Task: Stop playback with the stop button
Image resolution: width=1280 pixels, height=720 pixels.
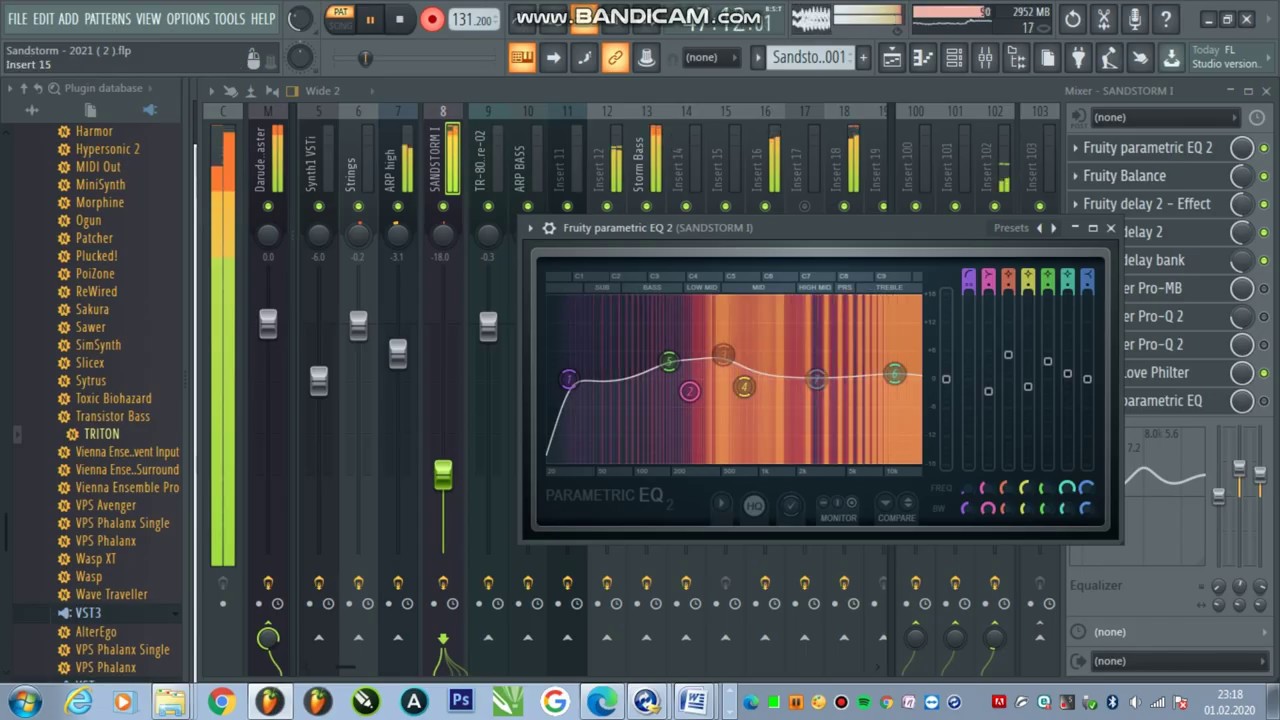Action: click(399, 19)
